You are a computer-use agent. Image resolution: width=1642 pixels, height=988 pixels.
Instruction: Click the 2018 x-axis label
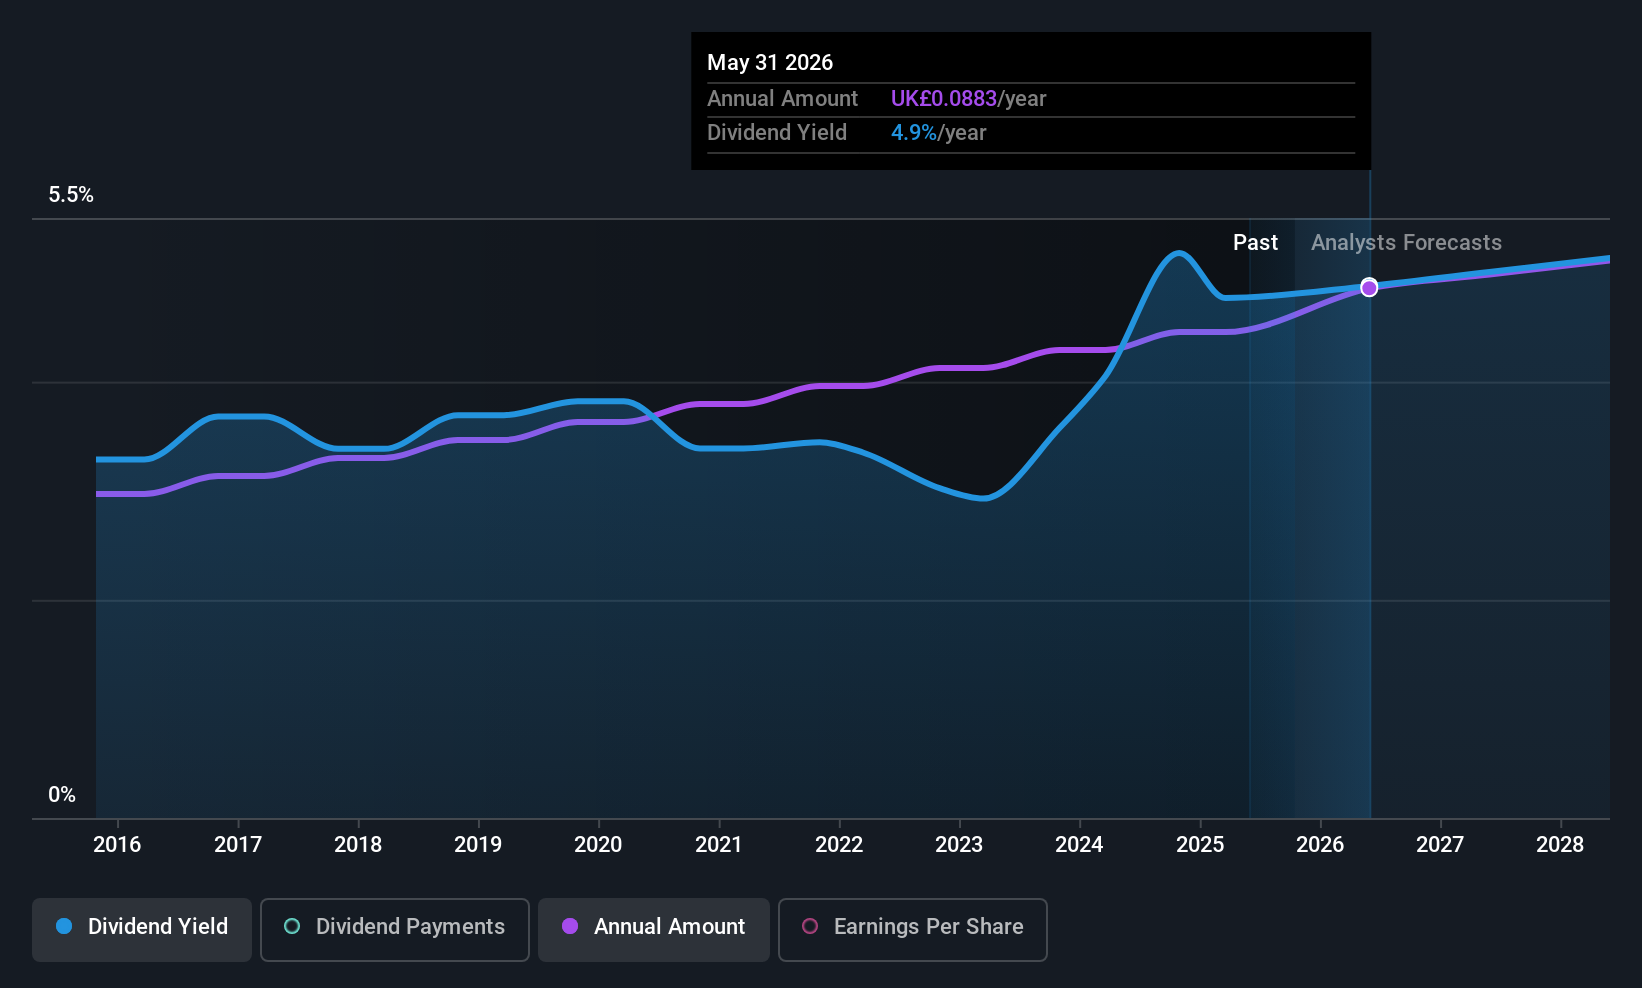pyautogui.click(x=358, y=844)
